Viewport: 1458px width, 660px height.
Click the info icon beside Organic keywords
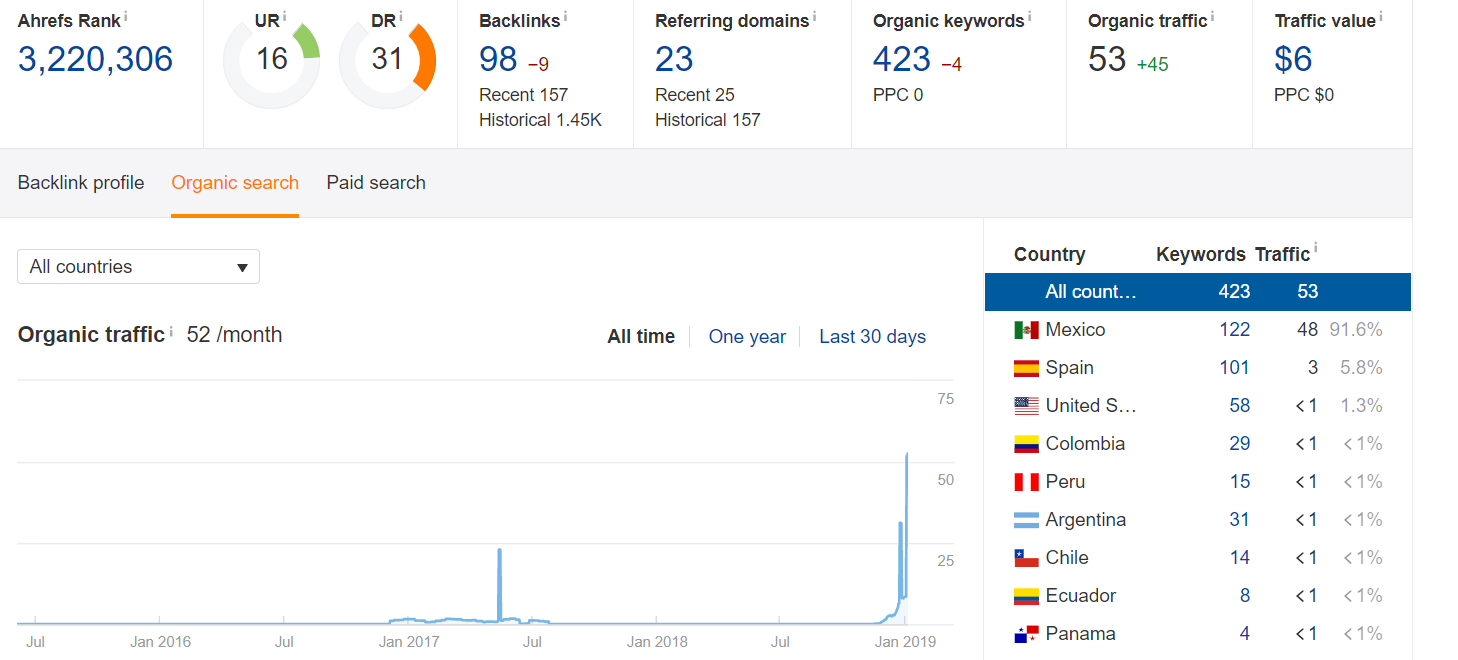[1030, 17]
